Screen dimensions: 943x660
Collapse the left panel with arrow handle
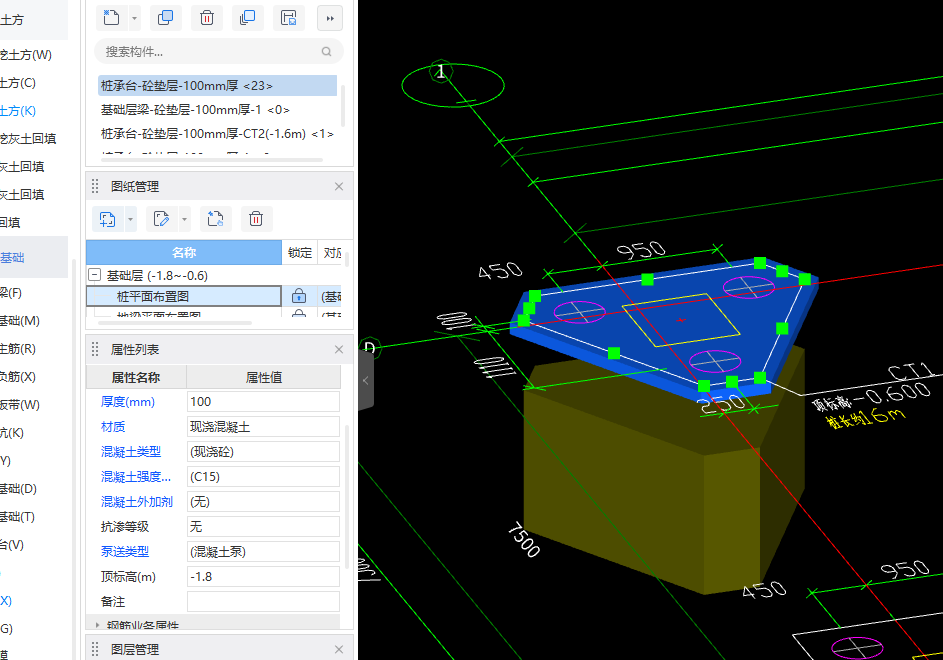click(366, 380)
